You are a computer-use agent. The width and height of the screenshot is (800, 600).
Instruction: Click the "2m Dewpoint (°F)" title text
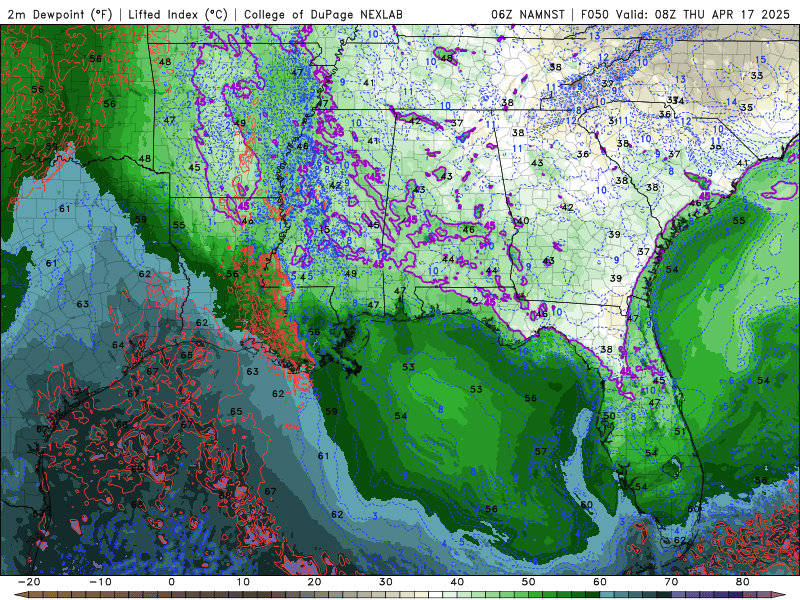pos(60,14)
